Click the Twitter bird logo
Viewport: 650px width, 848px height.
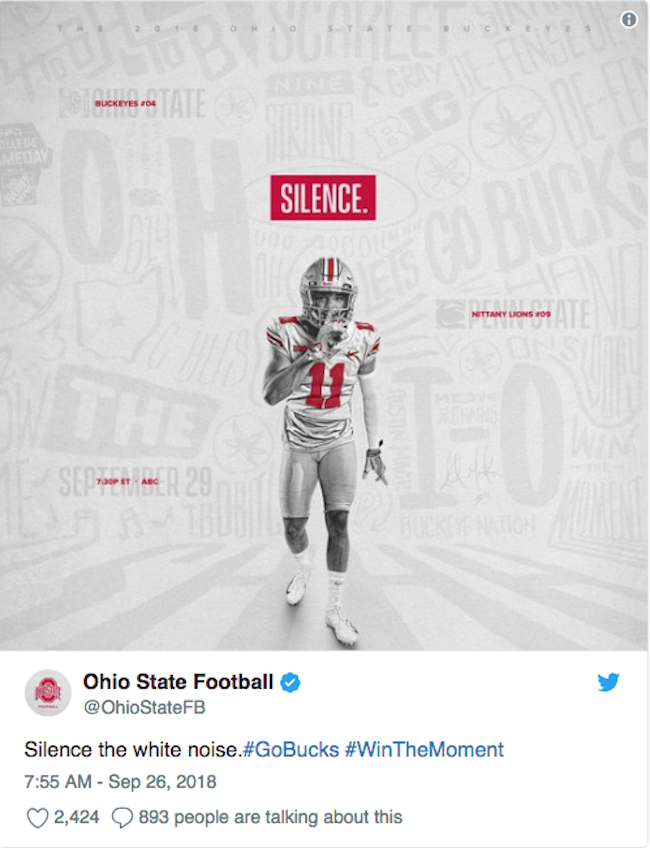[608, 682]
